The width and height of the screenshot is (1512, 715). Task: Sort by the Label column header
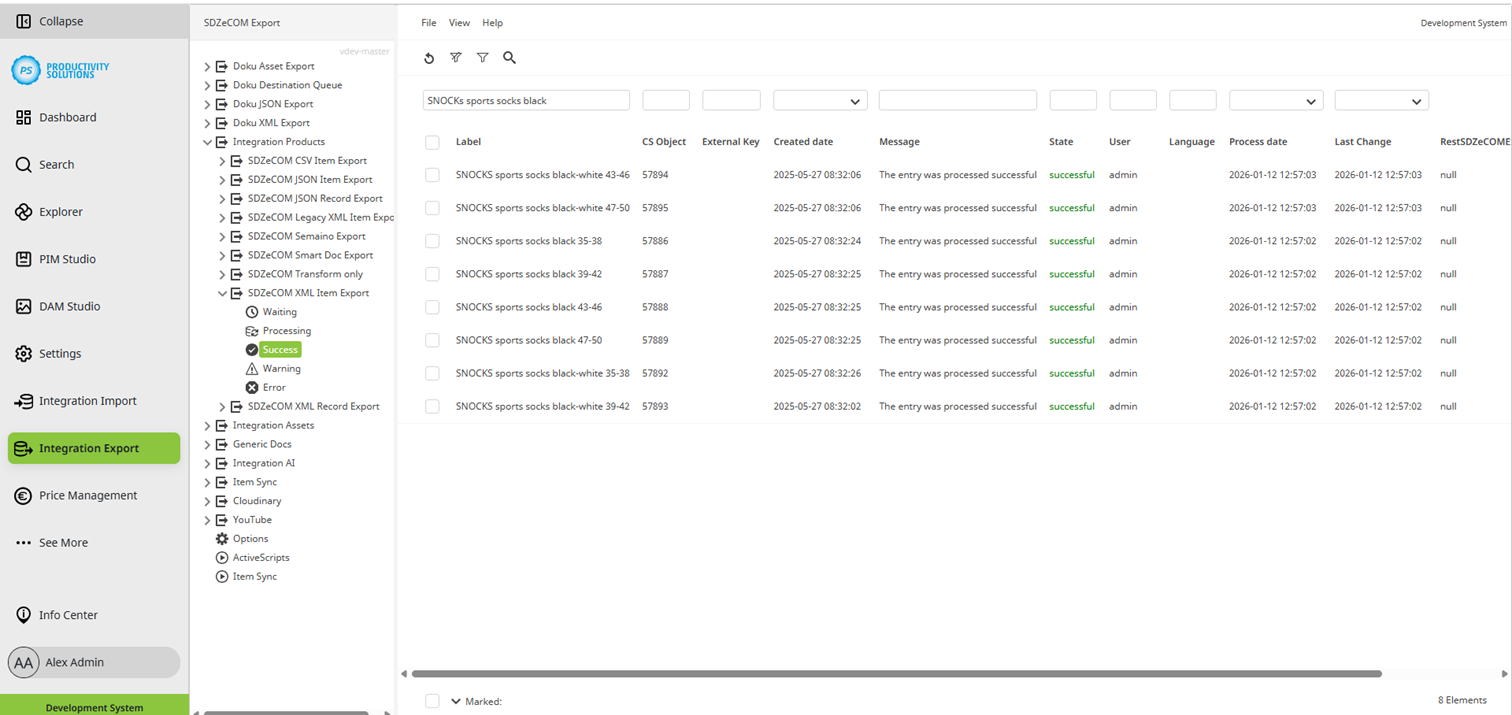coord(468,142)
